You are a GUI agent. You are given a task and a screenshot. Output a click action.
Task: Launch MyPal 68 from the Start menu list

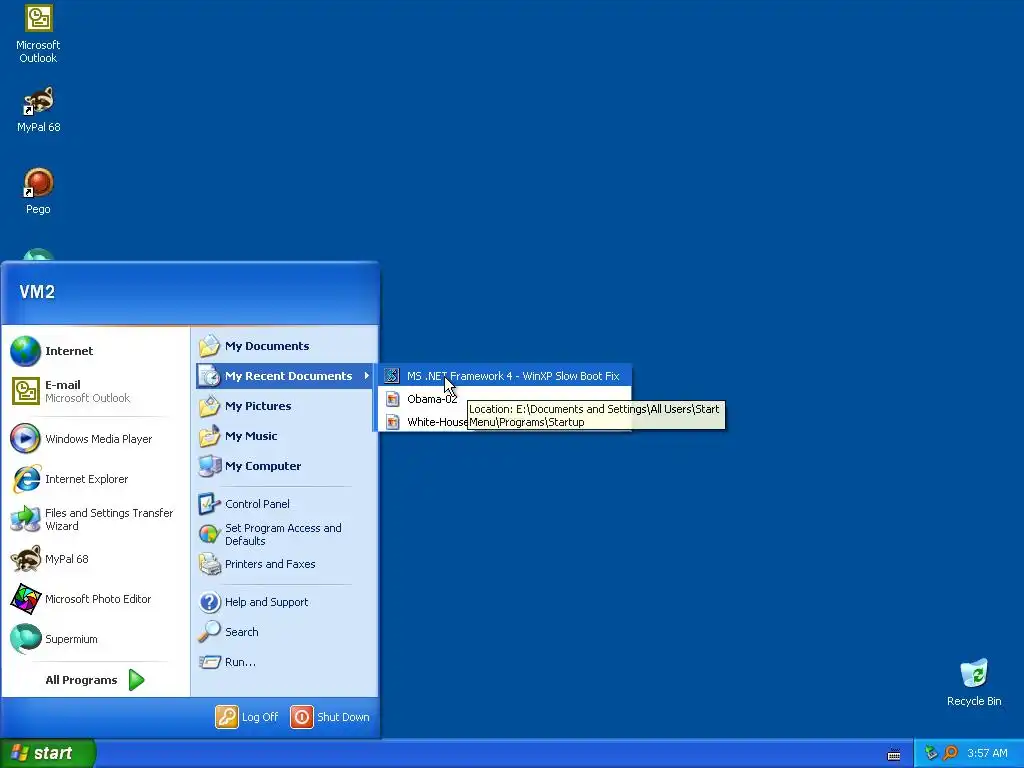tap(95, 559)
